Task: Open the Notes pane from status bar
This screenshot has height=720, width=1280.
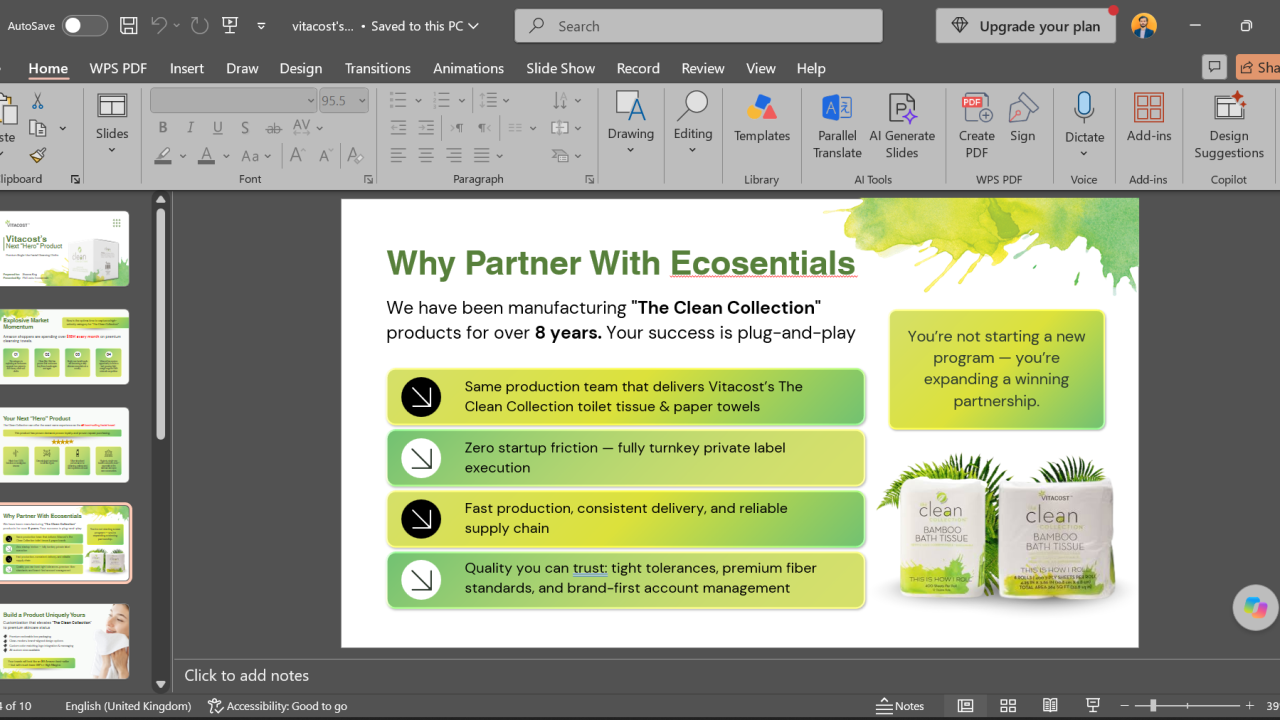Action: tap(900, 706)
